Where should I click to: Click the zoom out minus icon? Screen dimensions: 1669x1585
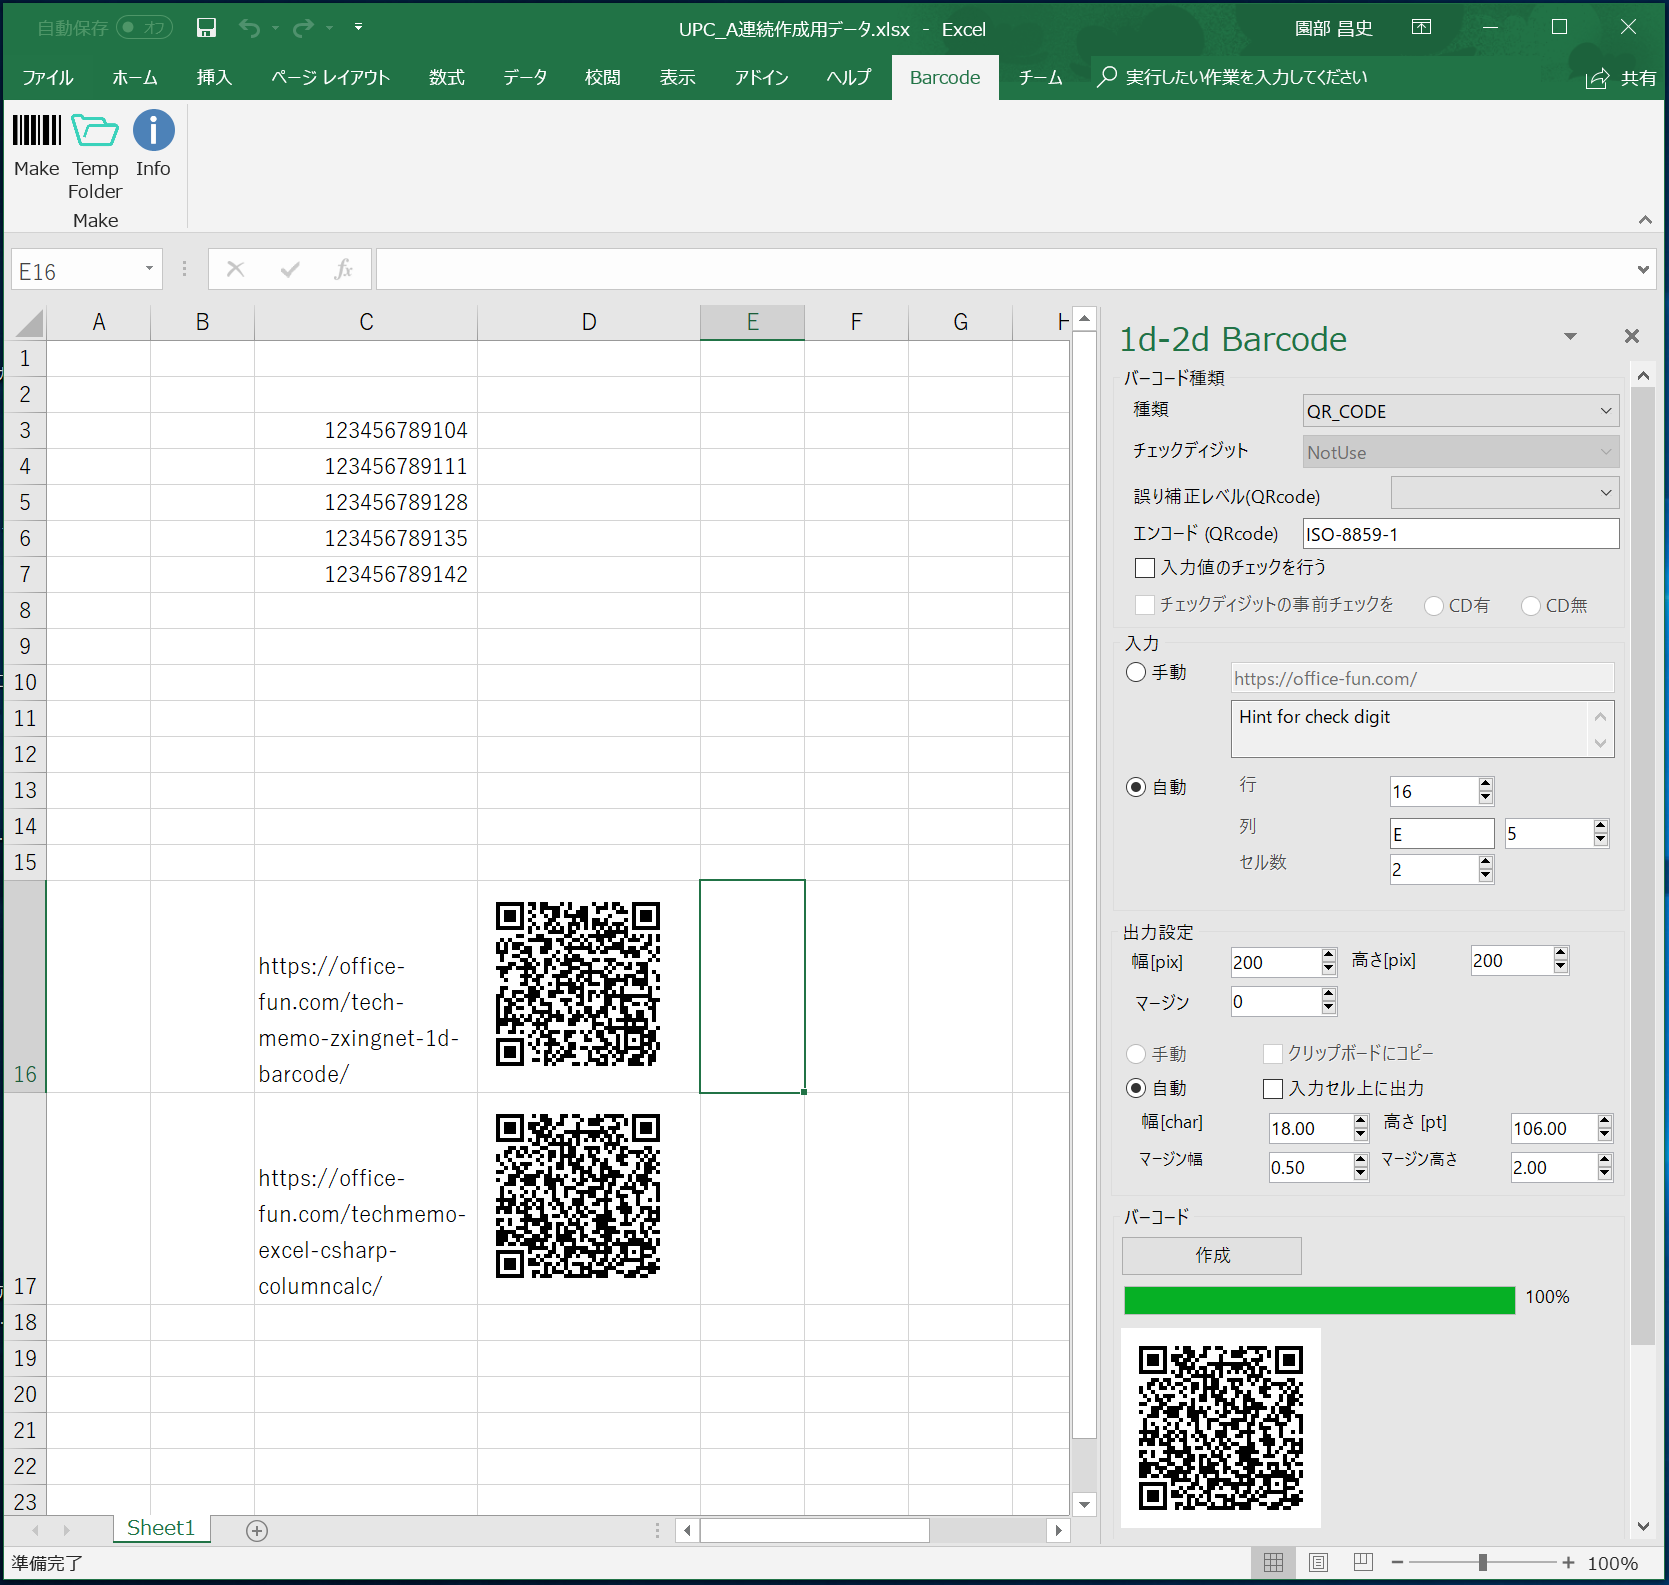click(x=1398, y=1563)
